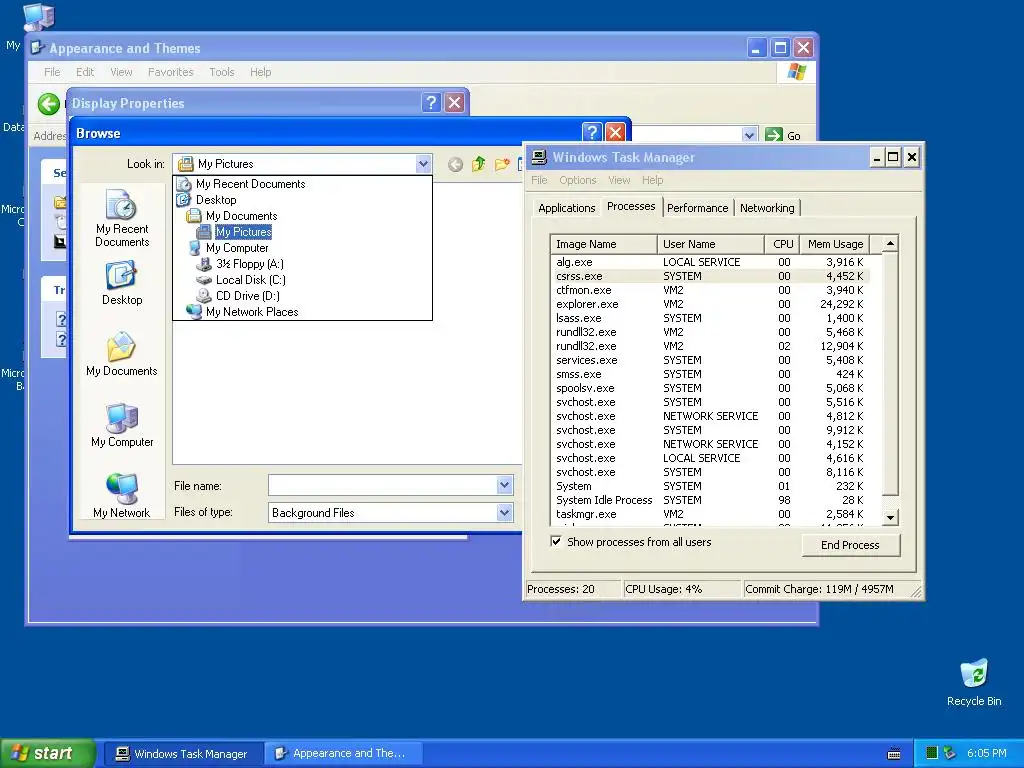Switch to Appearance and Themes taskbar button
The width and height of the screenshot is (1024, 768).
pyautogui.click(x=342, y=754)
